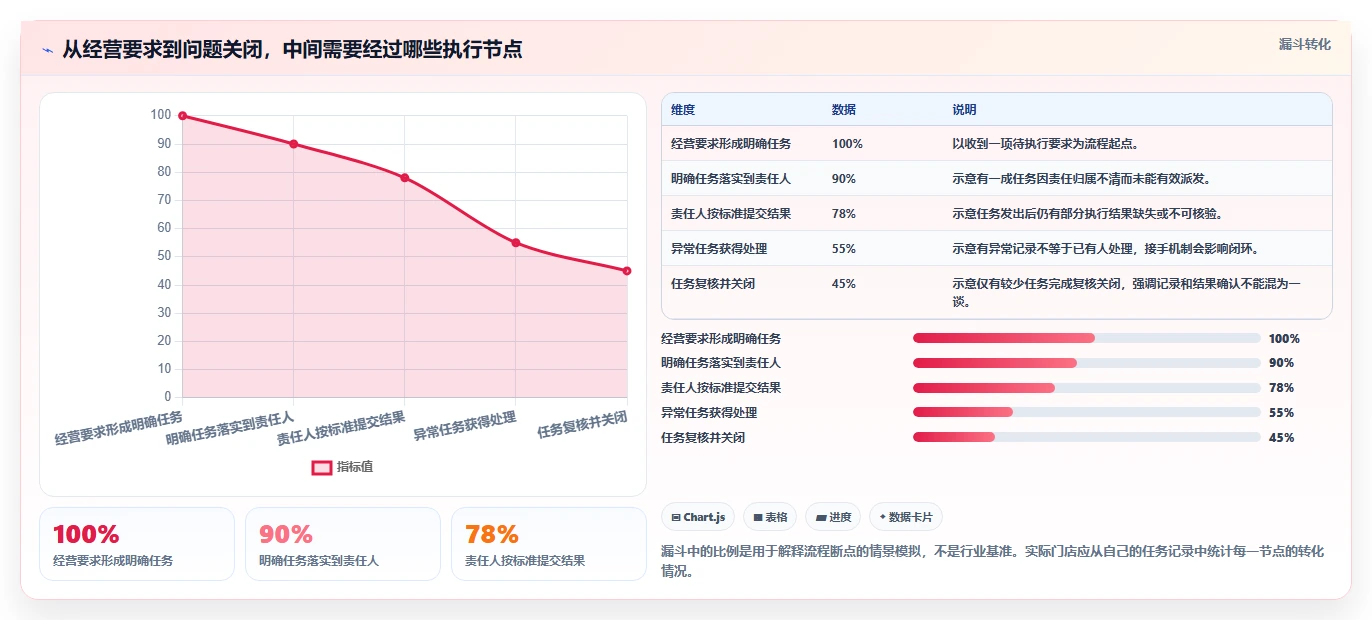Click the page title about 执行节点
Screen dimensions: 1372x620
tap(292, 49)
